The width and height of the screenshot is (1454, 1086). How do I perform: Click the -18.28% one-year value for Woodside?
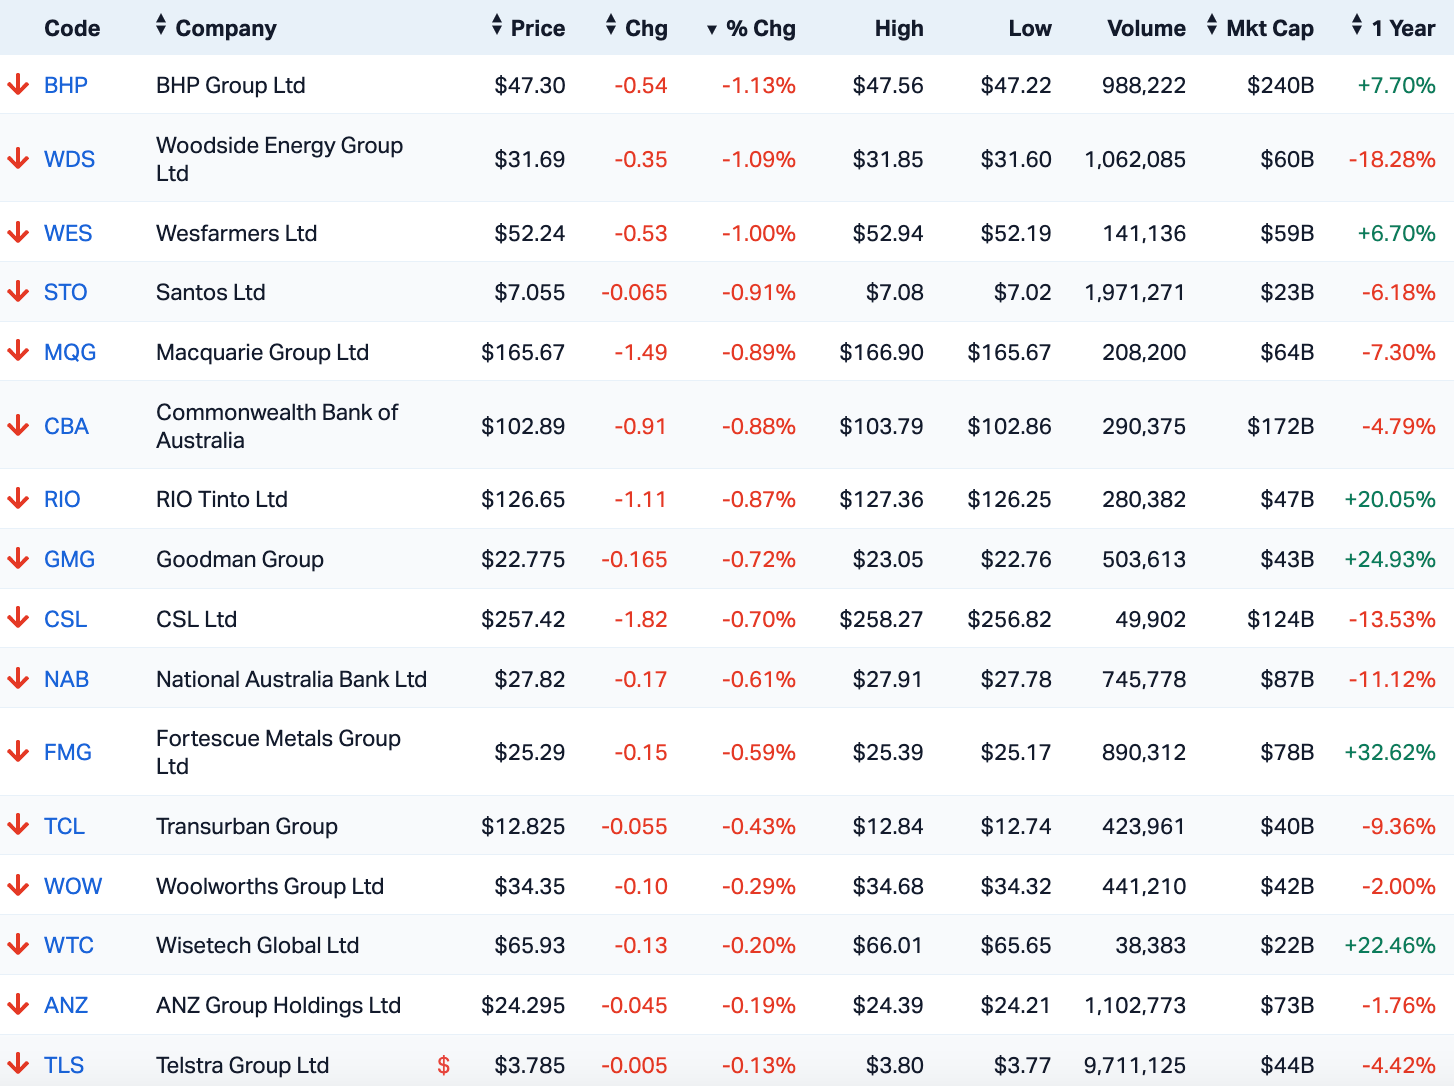1392,159
